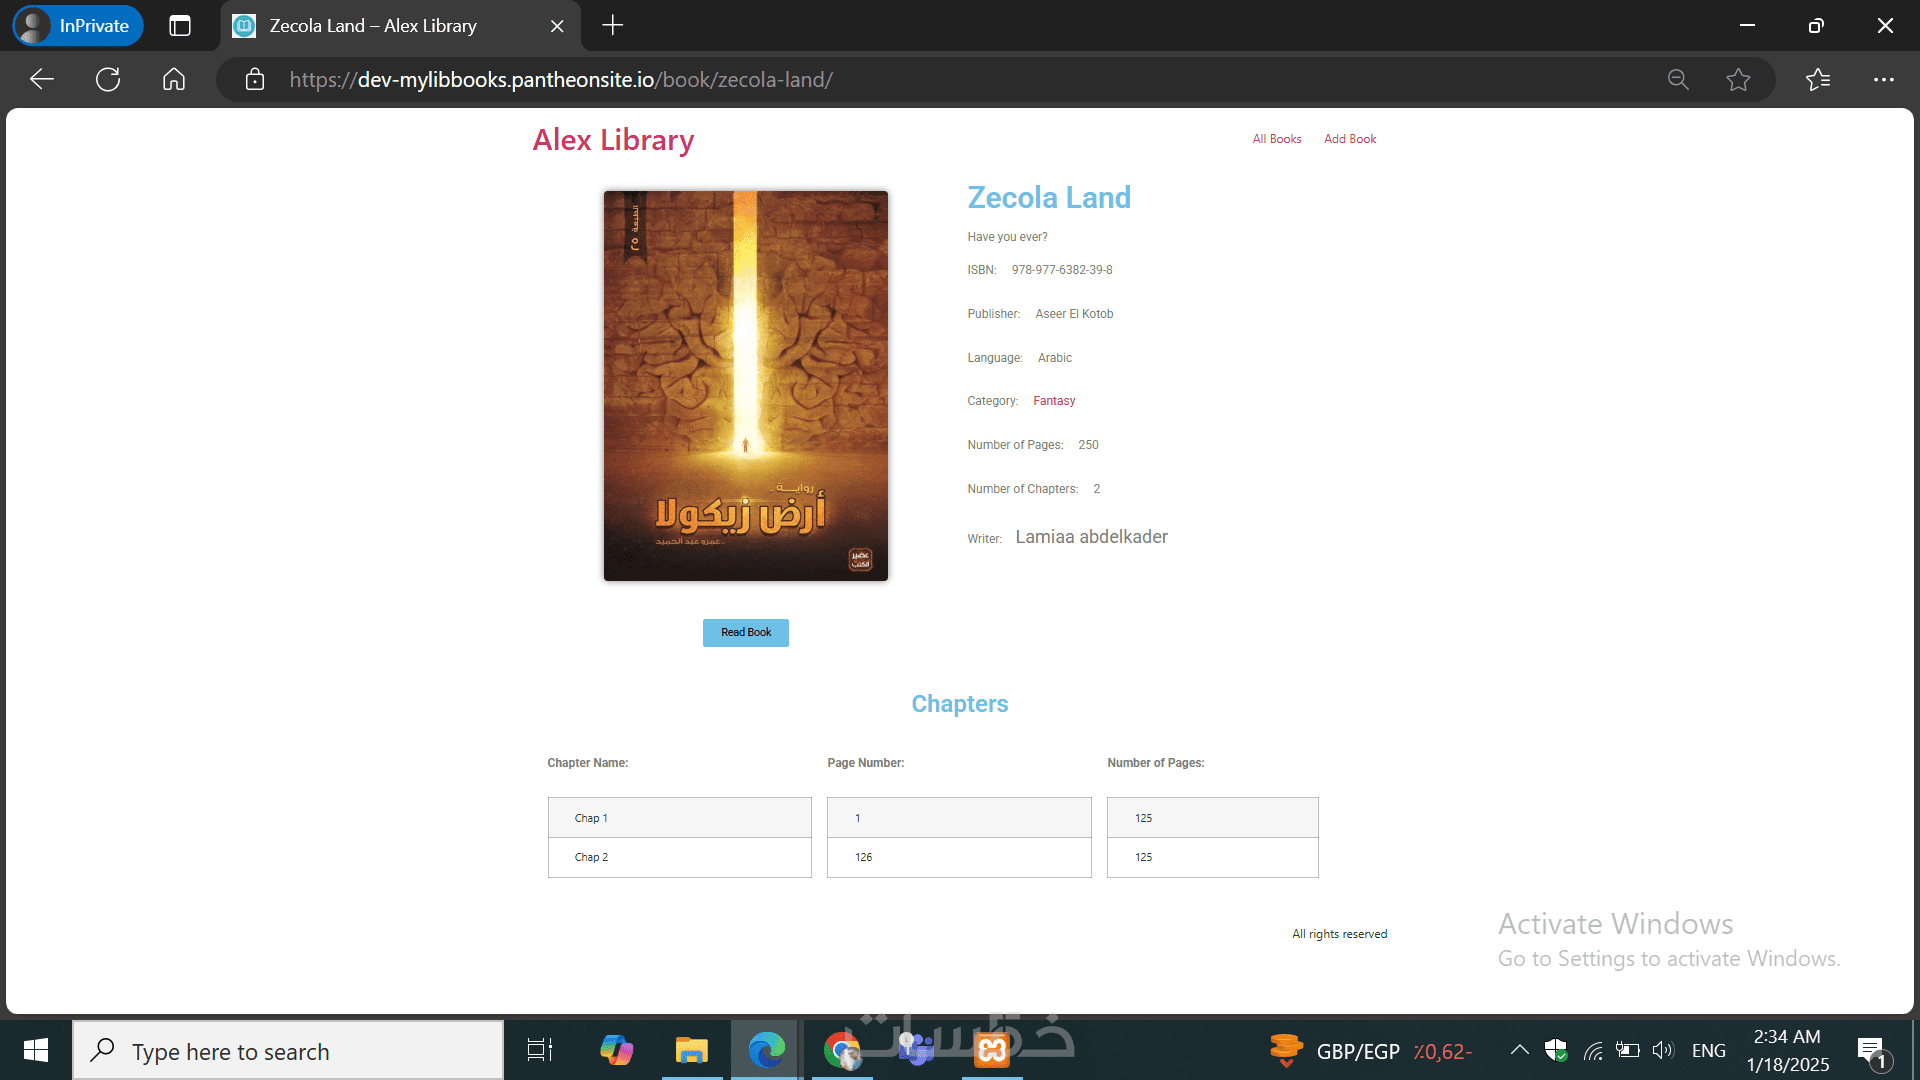This screenshot has width=1920, height=1080.
Task: Go to the browser home page
Action: pyautogui.click(x=174, y=80)
